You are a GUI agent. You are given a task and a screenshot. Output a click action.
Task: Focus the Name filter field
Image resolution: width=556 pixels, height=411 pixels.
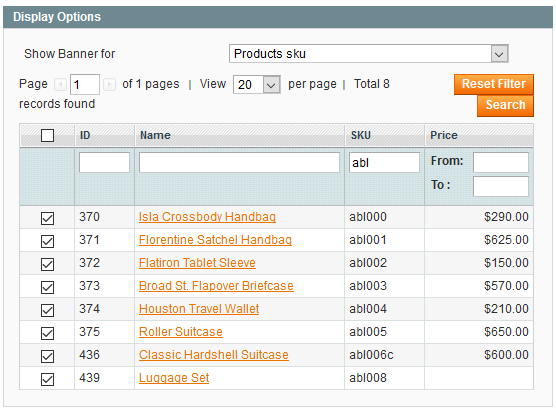pyautogui.click(x=239, y=162)
